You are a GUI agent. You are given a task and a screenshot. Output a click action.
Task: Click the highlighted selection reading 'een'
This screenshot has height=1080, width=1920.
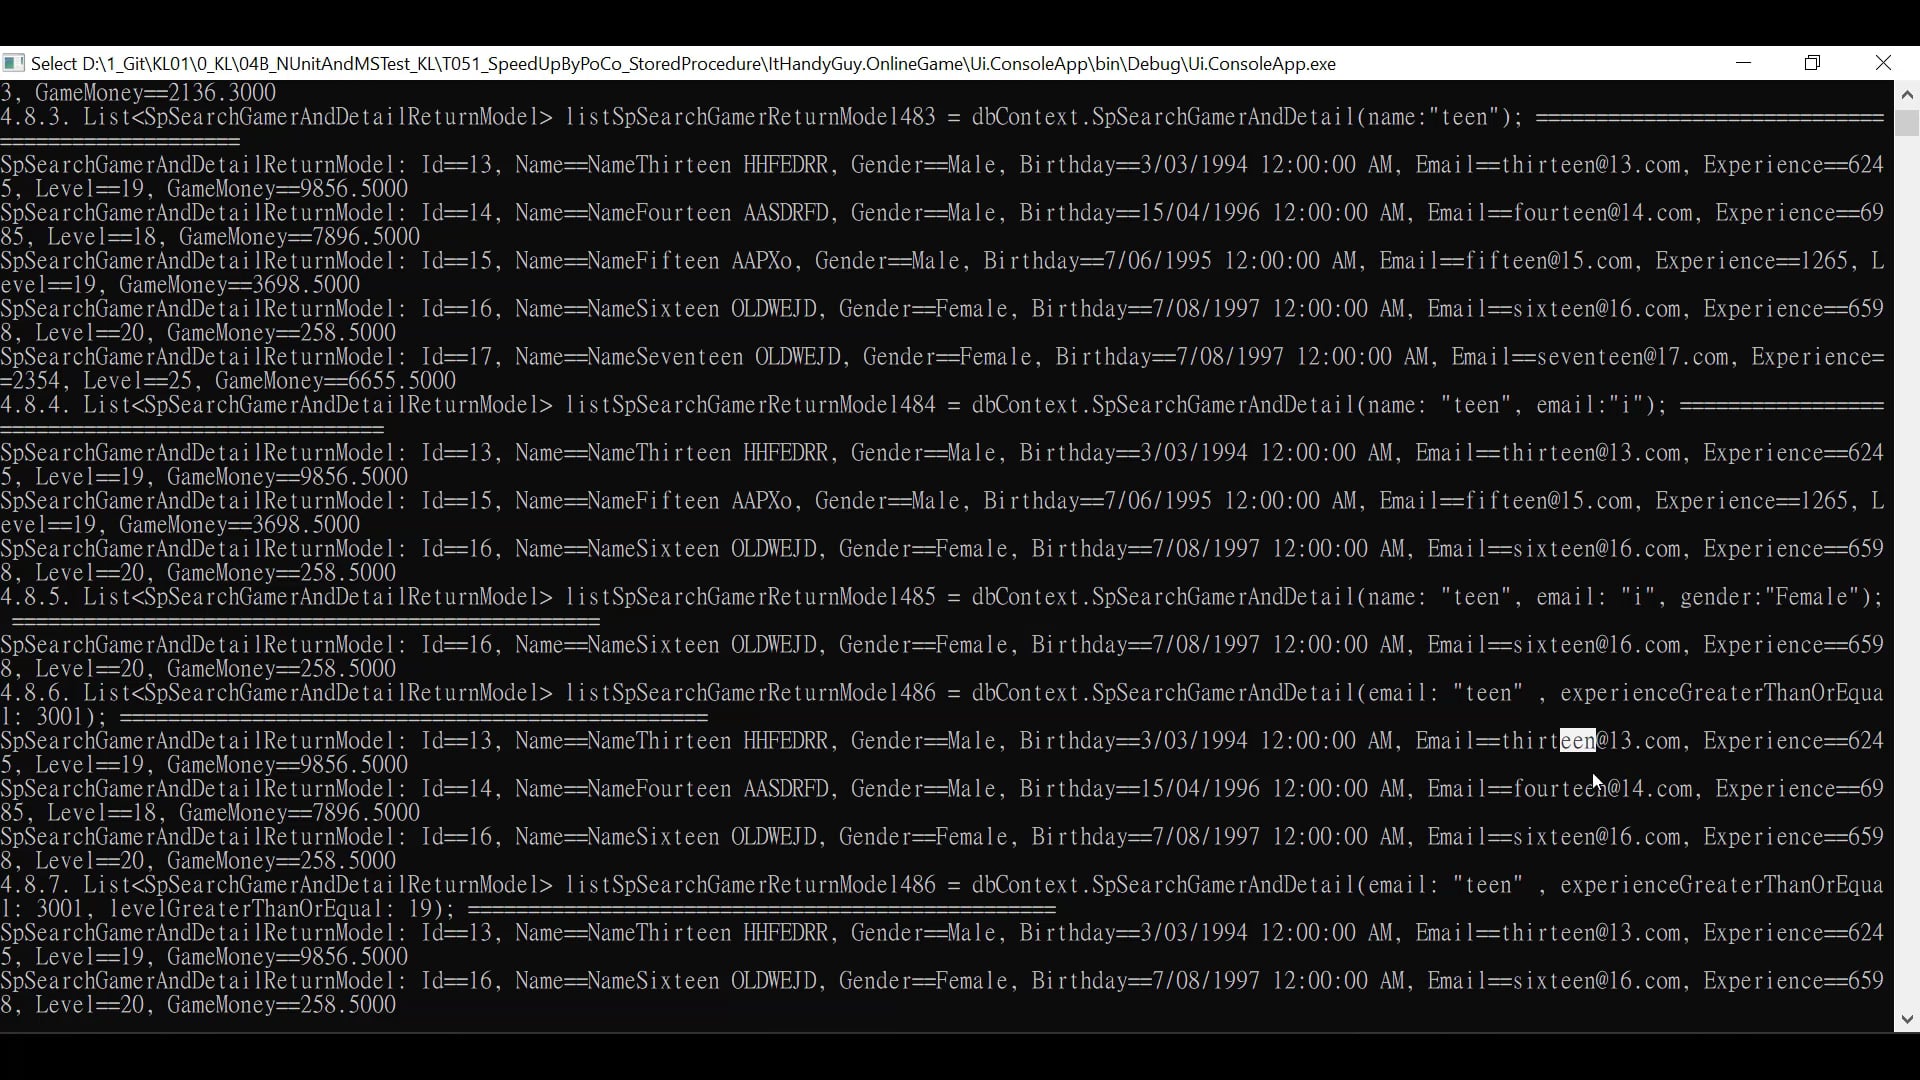click(1578, 741)
